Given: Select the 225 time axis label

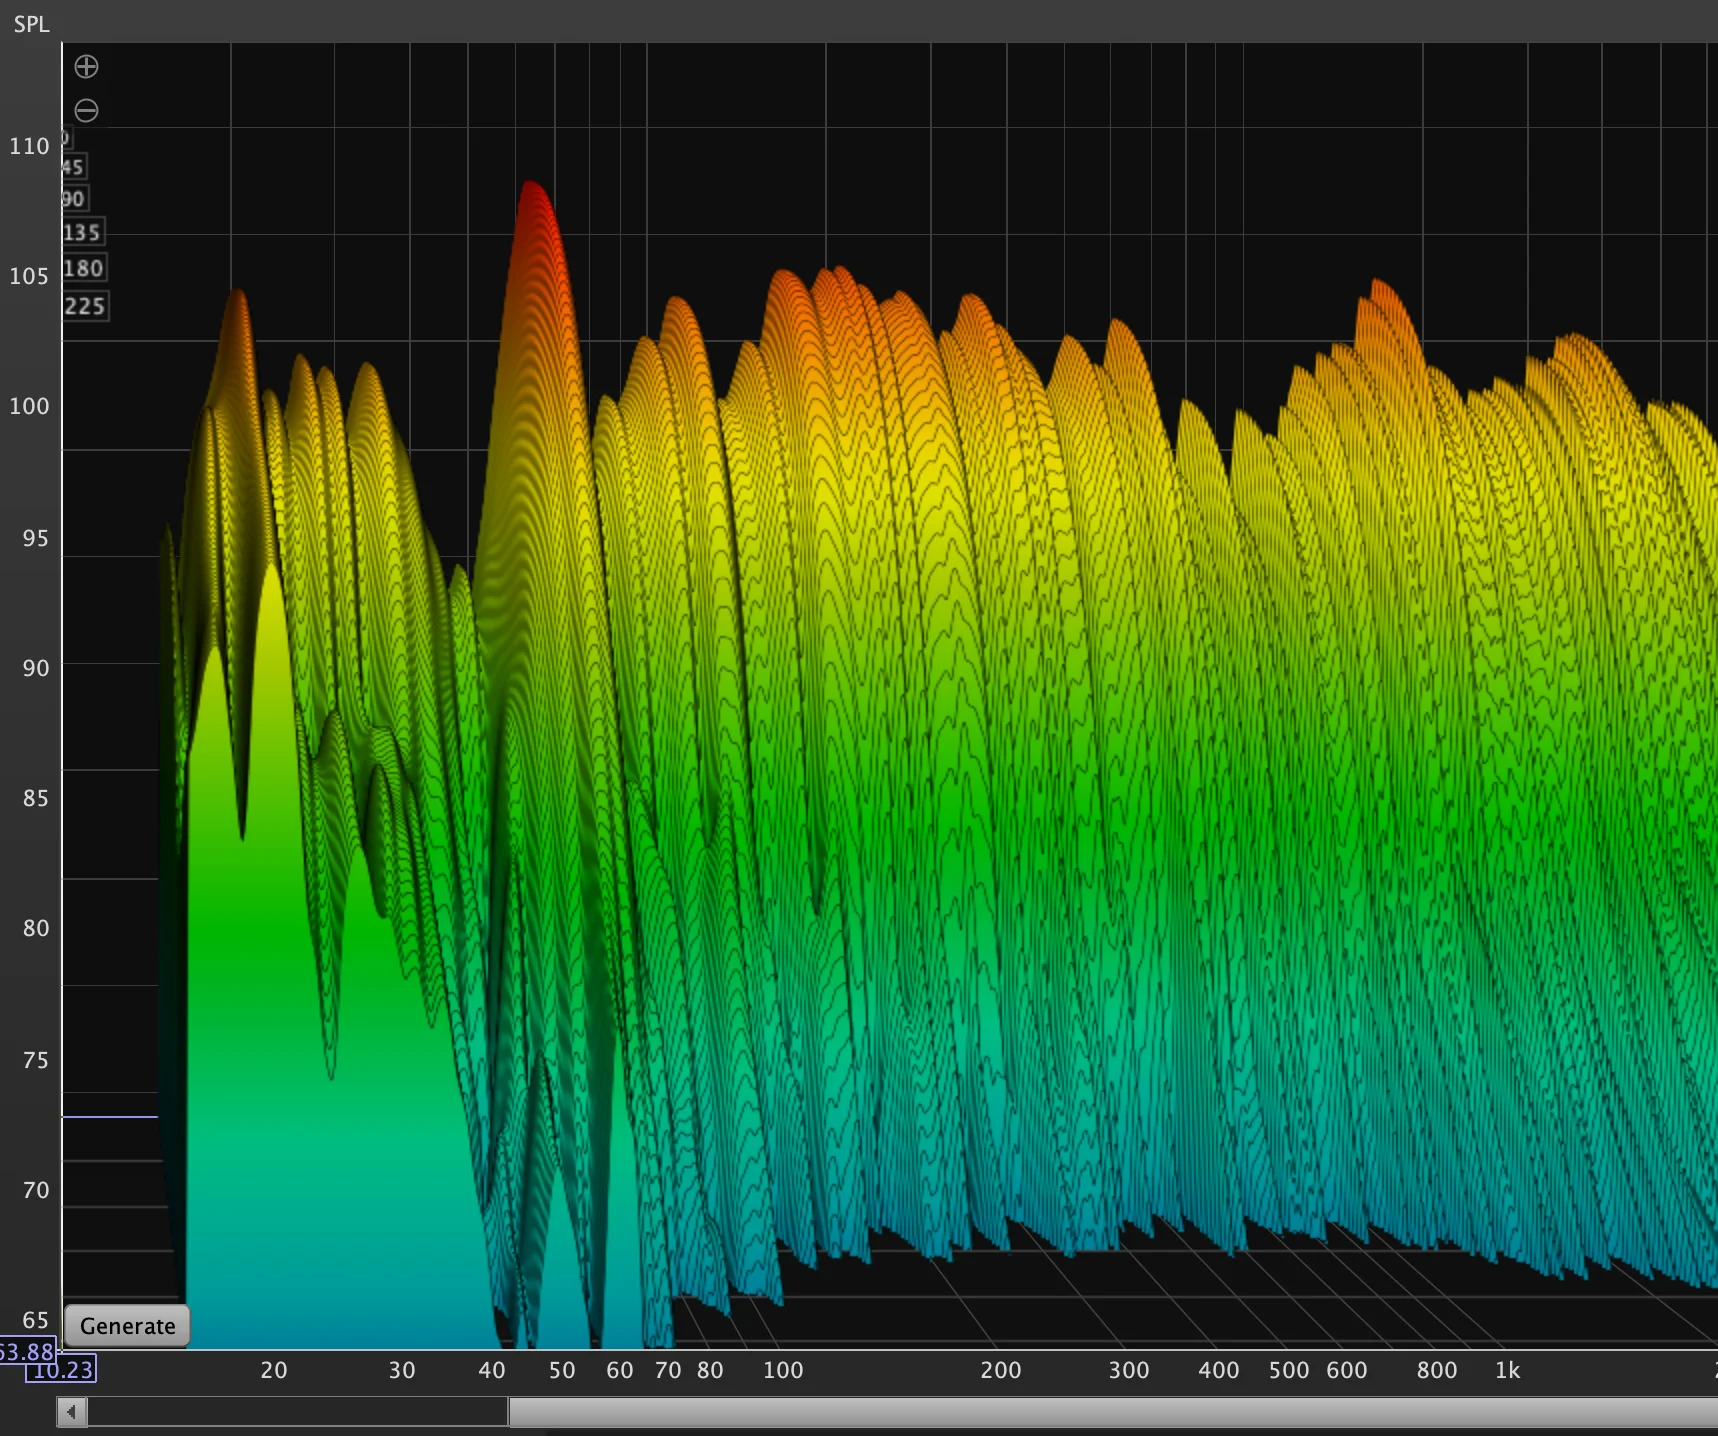Looking at the screenshot, I should pos(85,306).
